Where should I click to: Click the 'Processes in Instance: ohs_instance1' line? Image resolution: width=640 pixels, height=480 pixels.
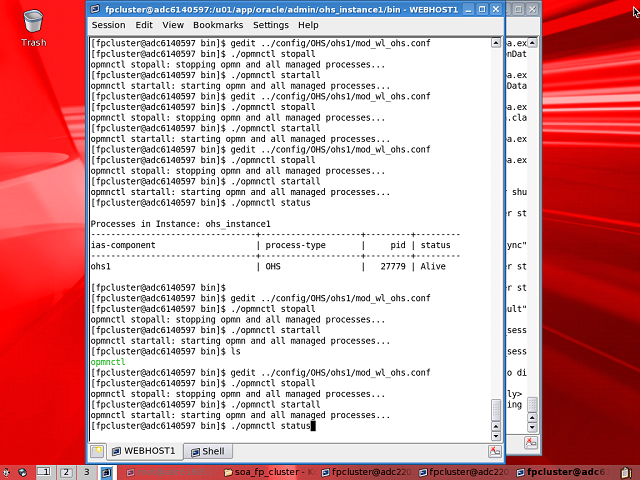(180, 224)
